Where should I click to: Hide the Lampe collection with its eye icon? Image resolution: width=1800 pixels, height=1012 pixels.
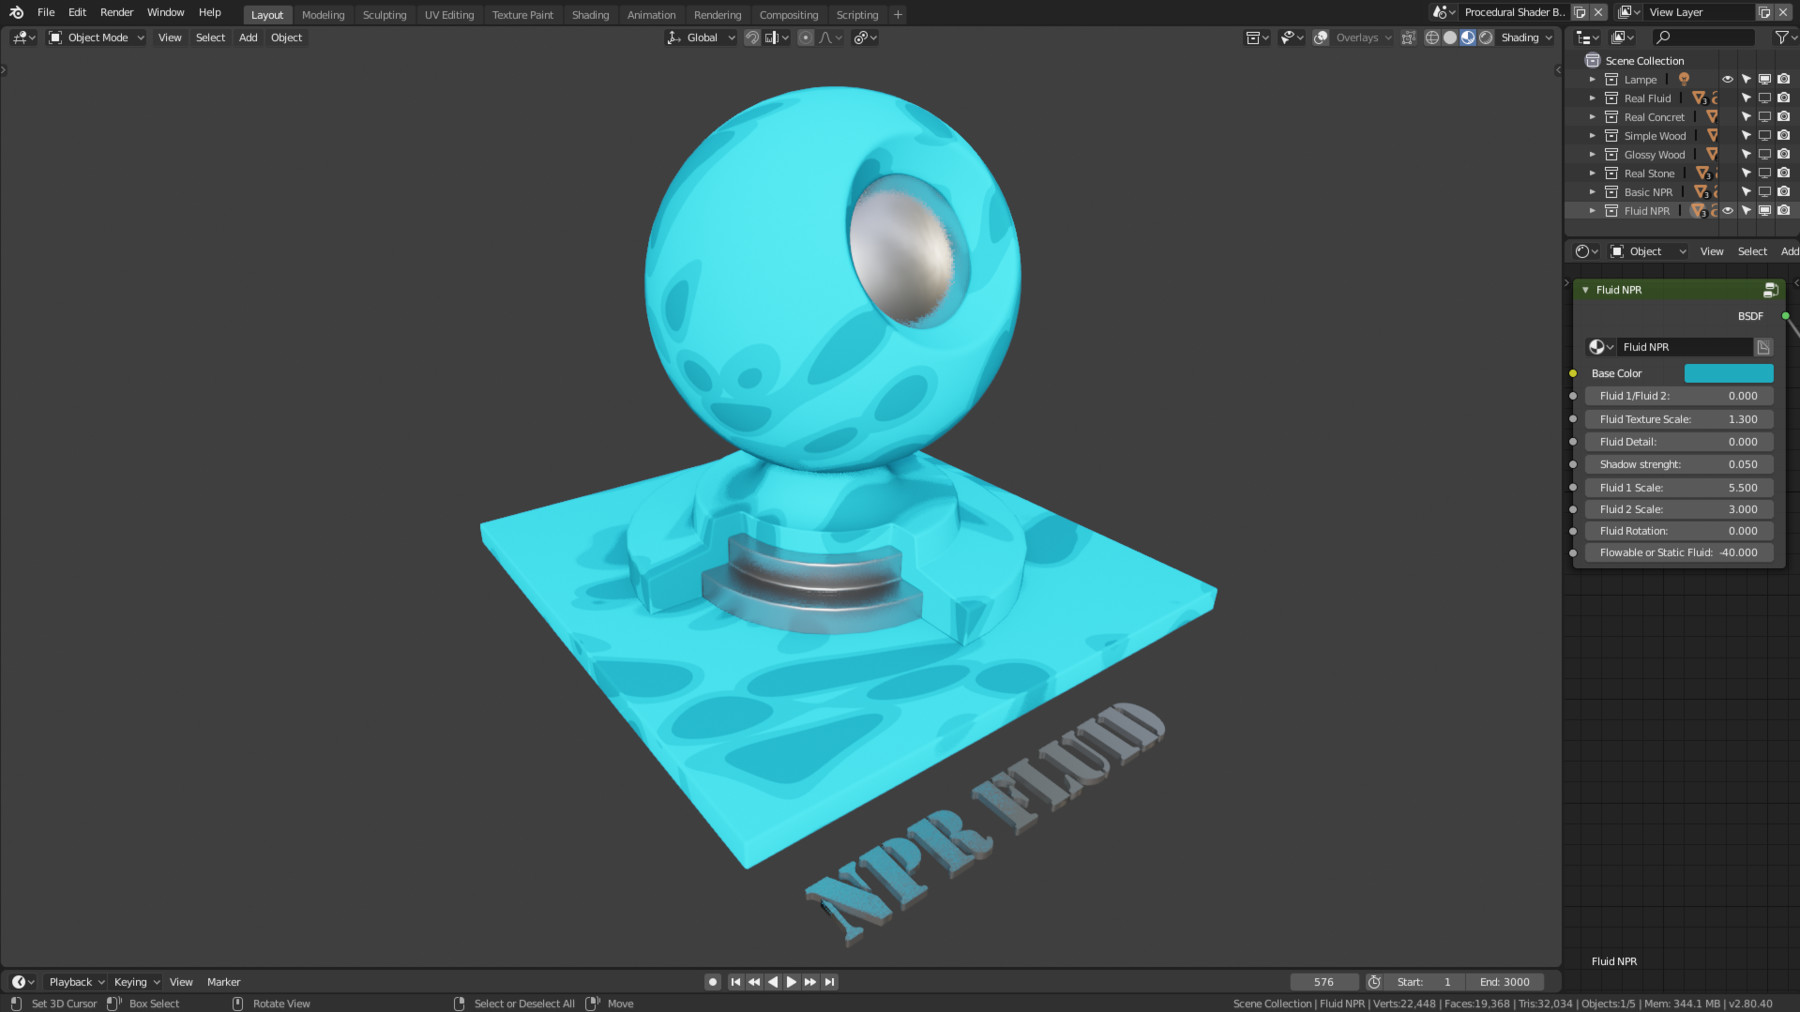[1726, 79]
